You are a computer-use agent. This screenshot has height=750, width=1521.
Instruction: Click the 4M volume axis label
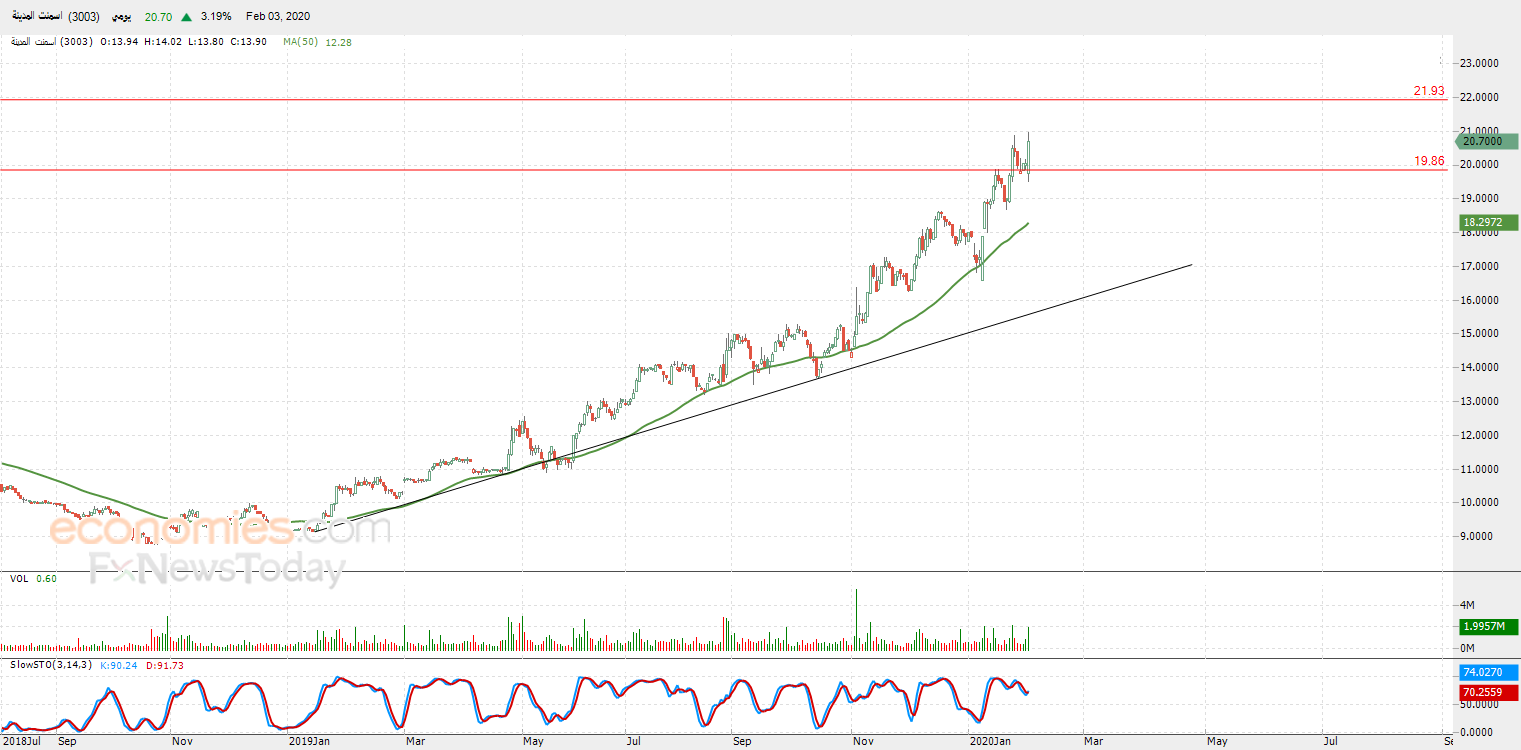tap(1468, 605)
